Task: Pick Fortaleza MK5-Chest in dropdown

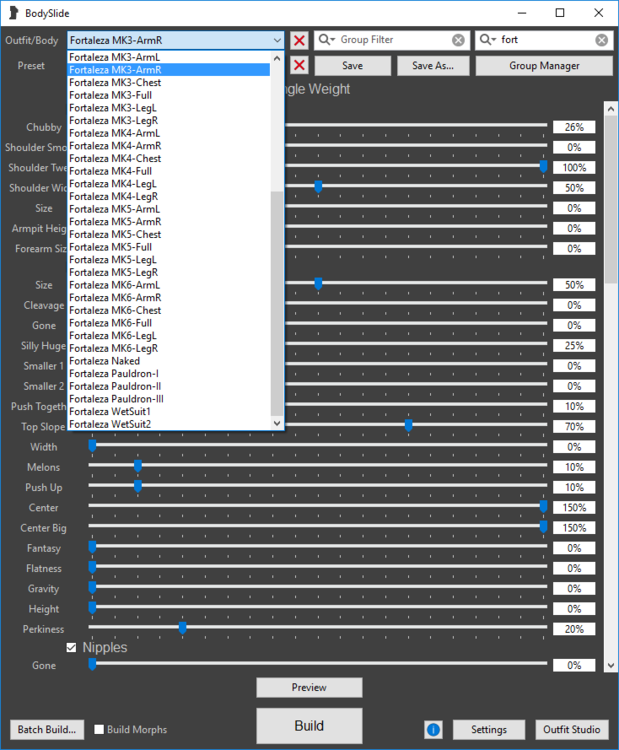Action: pyautogui.click(x=169, y=234)
